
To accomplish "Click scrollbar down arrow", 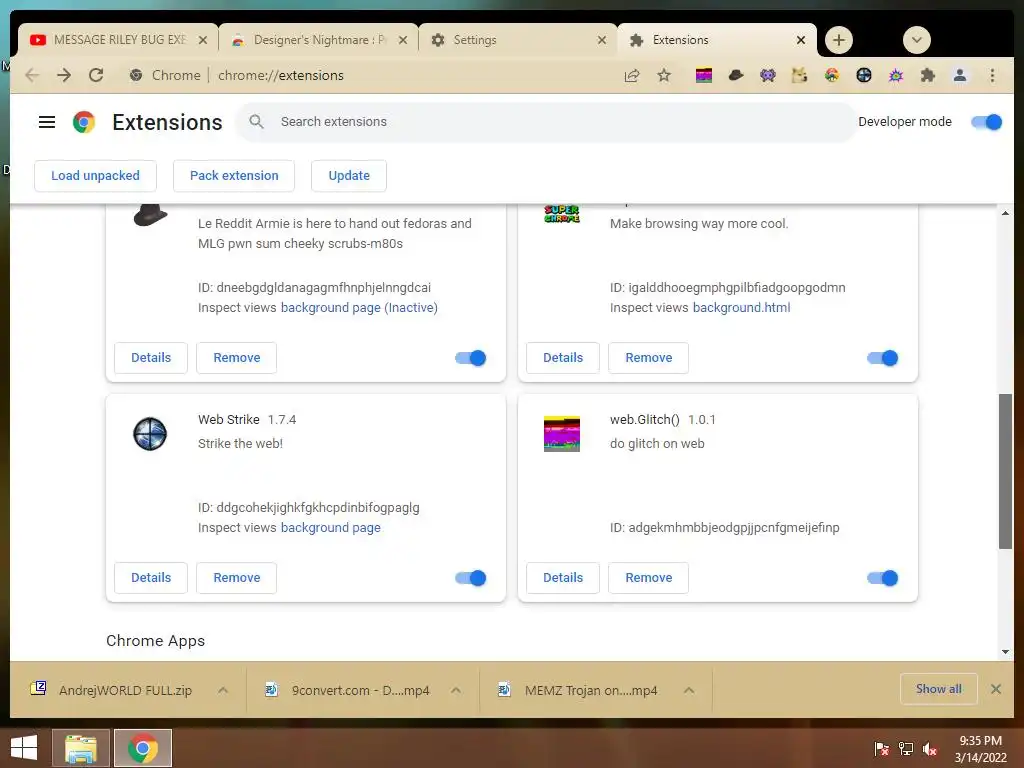I will 1005,652.
